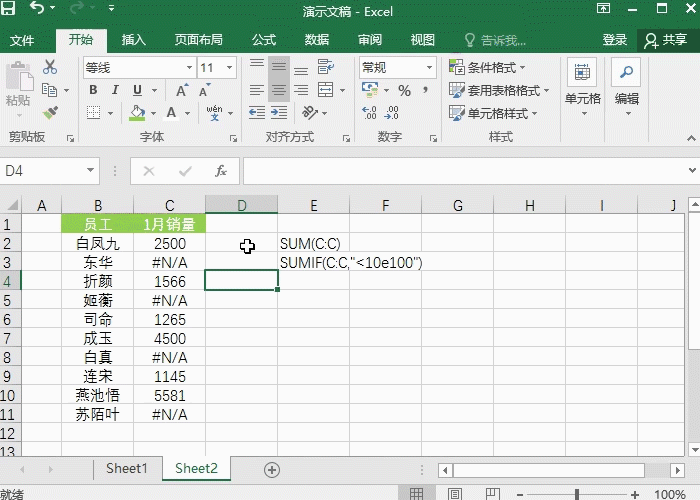This screenshot has width=700, height=500.
Task: Click the zoom slider in status bar
Action: (578, 494)
